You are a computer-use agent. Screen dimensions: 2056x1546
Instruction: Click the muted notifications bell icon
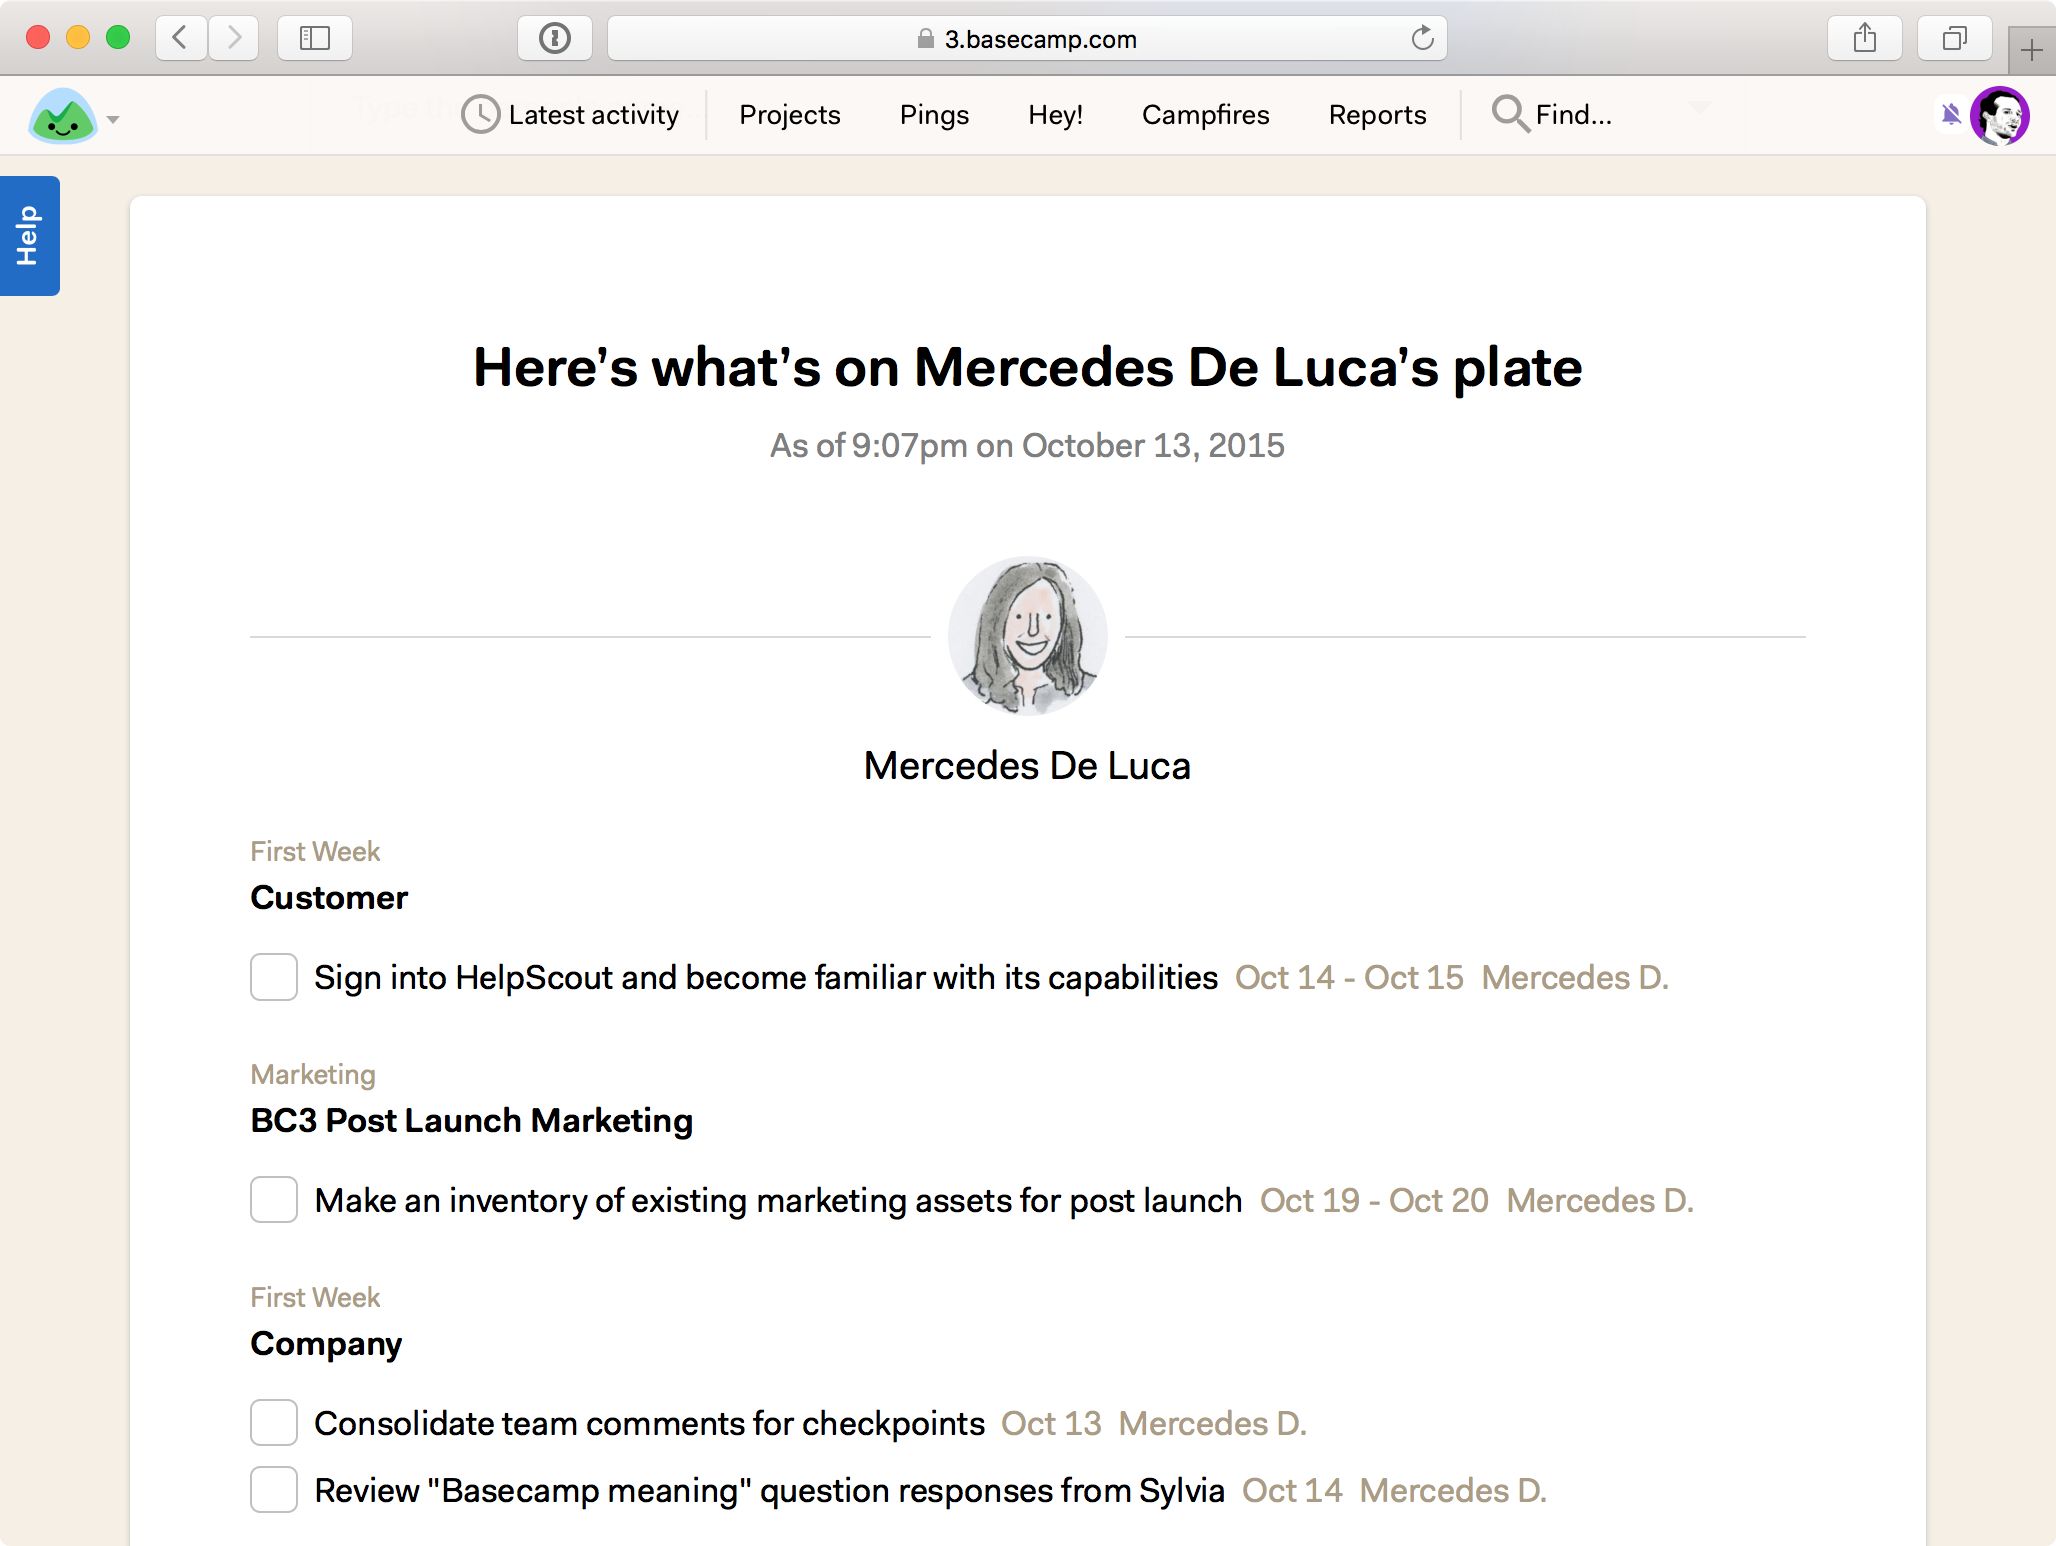coord(1950,115)
